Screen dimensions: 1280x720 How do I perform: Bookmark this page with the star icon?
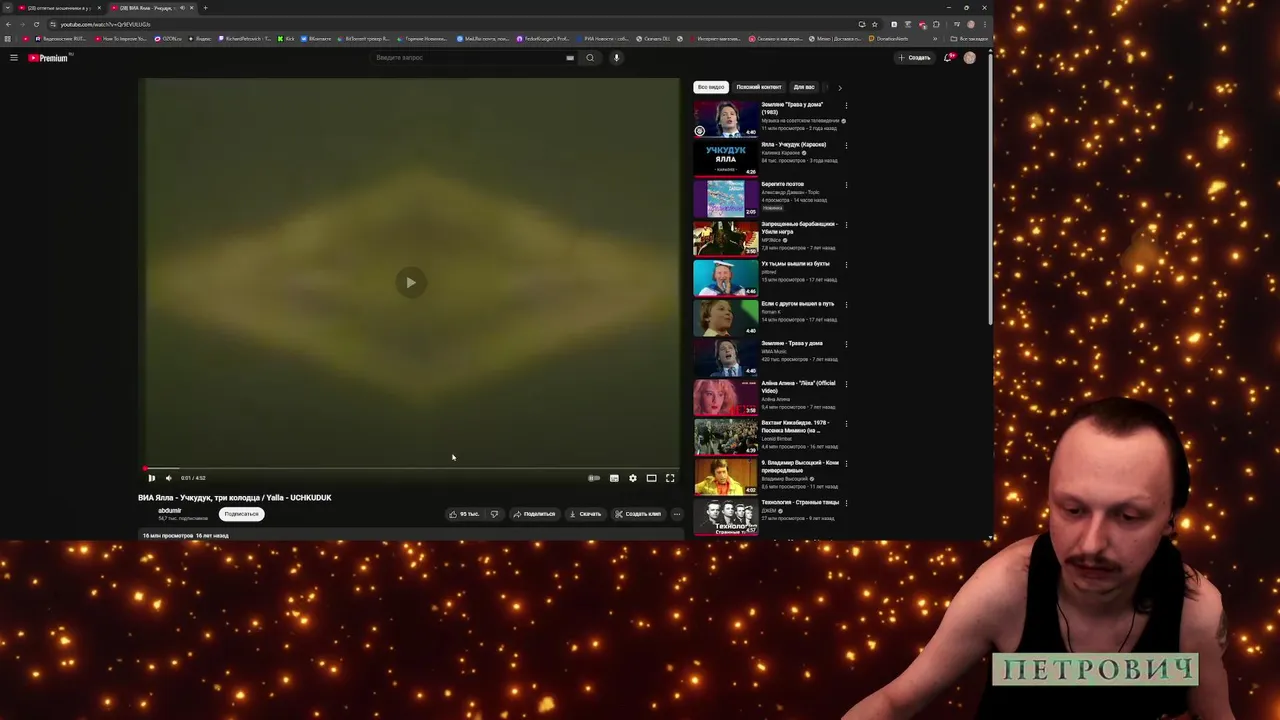tap(875, 24)
